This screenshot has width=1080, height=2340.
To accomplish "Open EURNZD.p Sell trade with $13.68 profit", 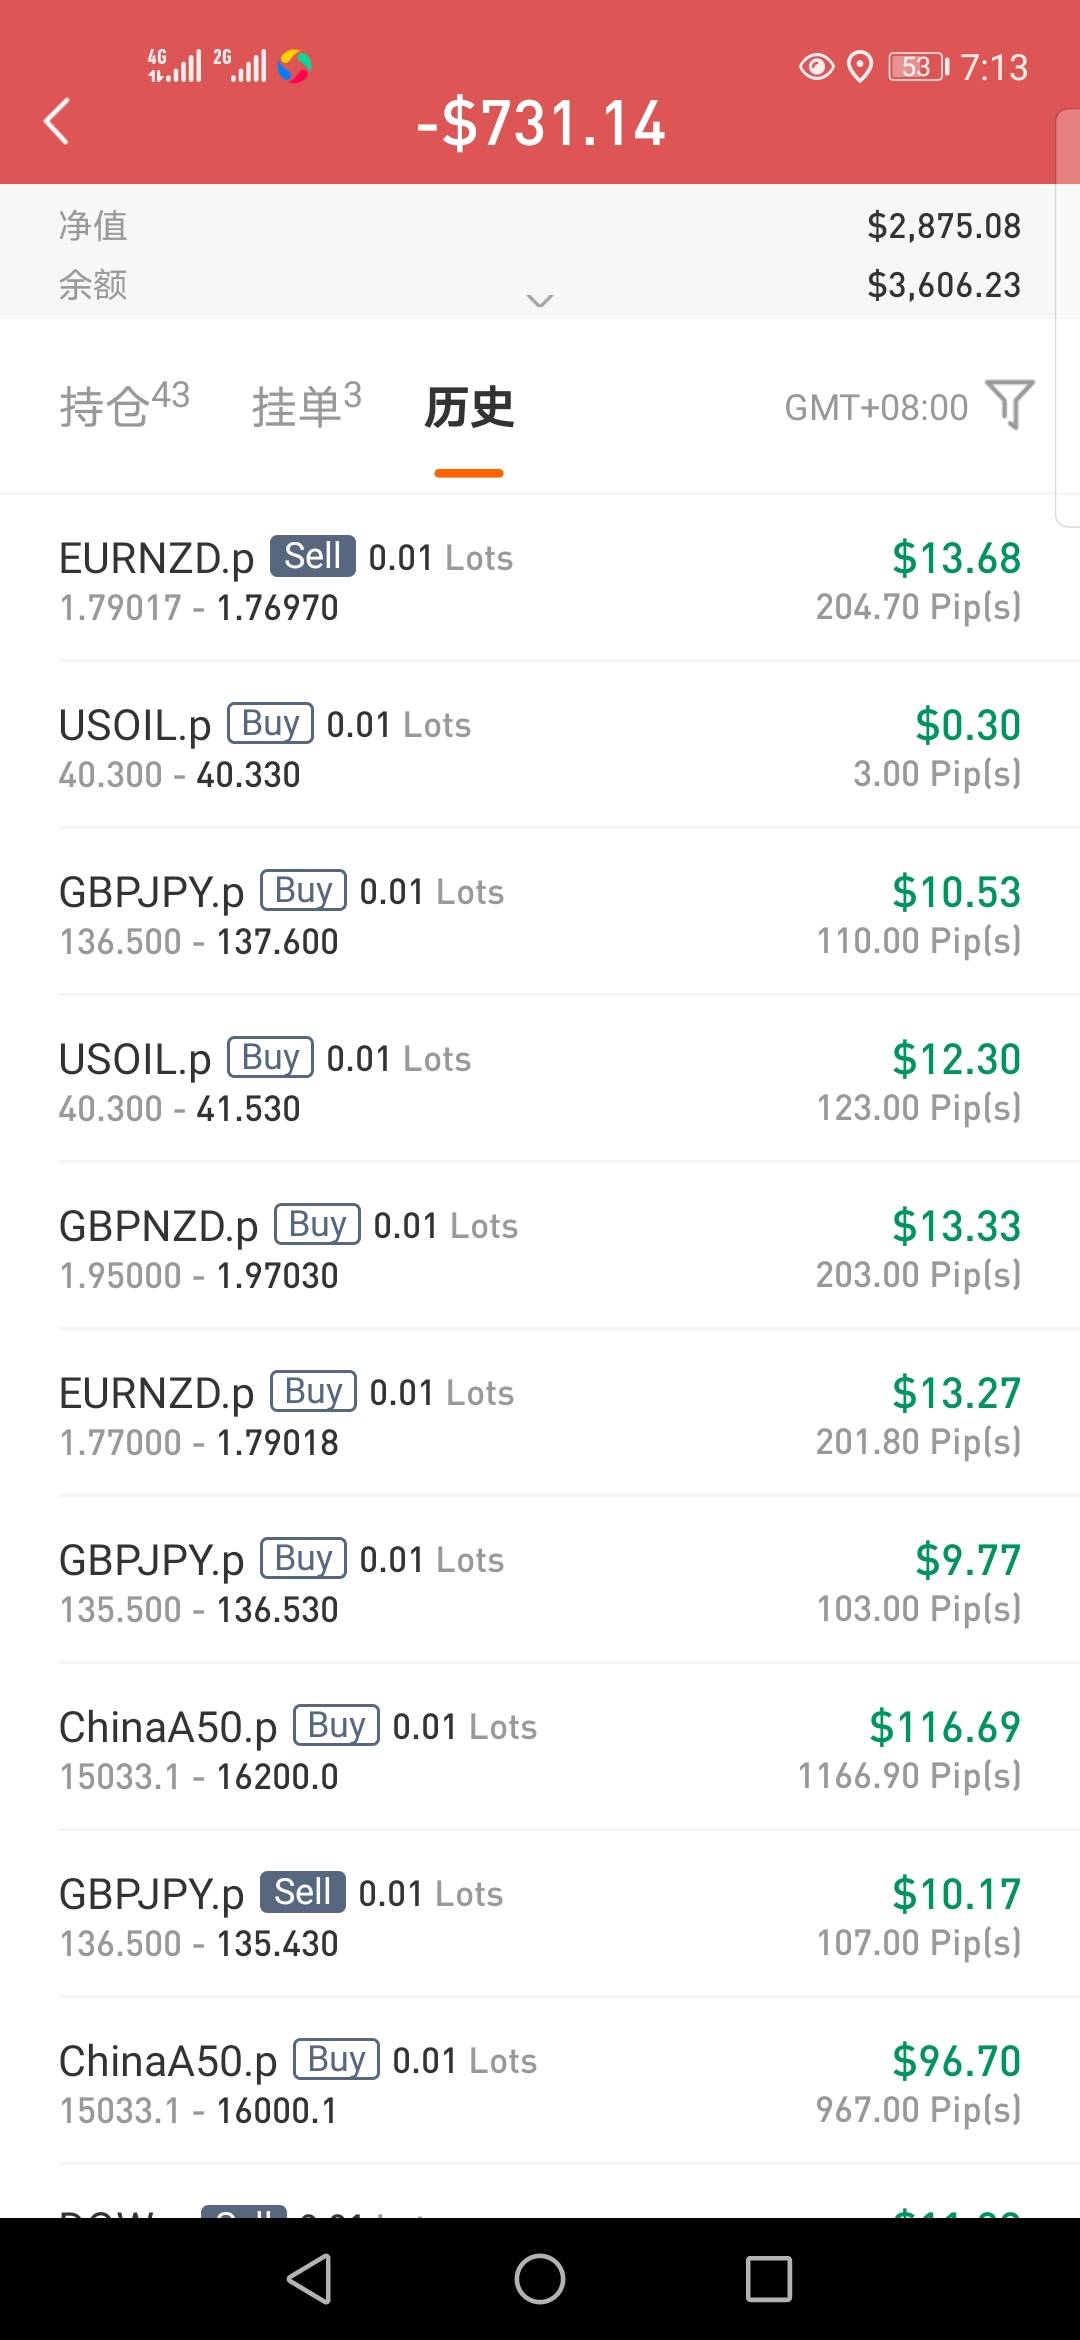I will 540,581.
